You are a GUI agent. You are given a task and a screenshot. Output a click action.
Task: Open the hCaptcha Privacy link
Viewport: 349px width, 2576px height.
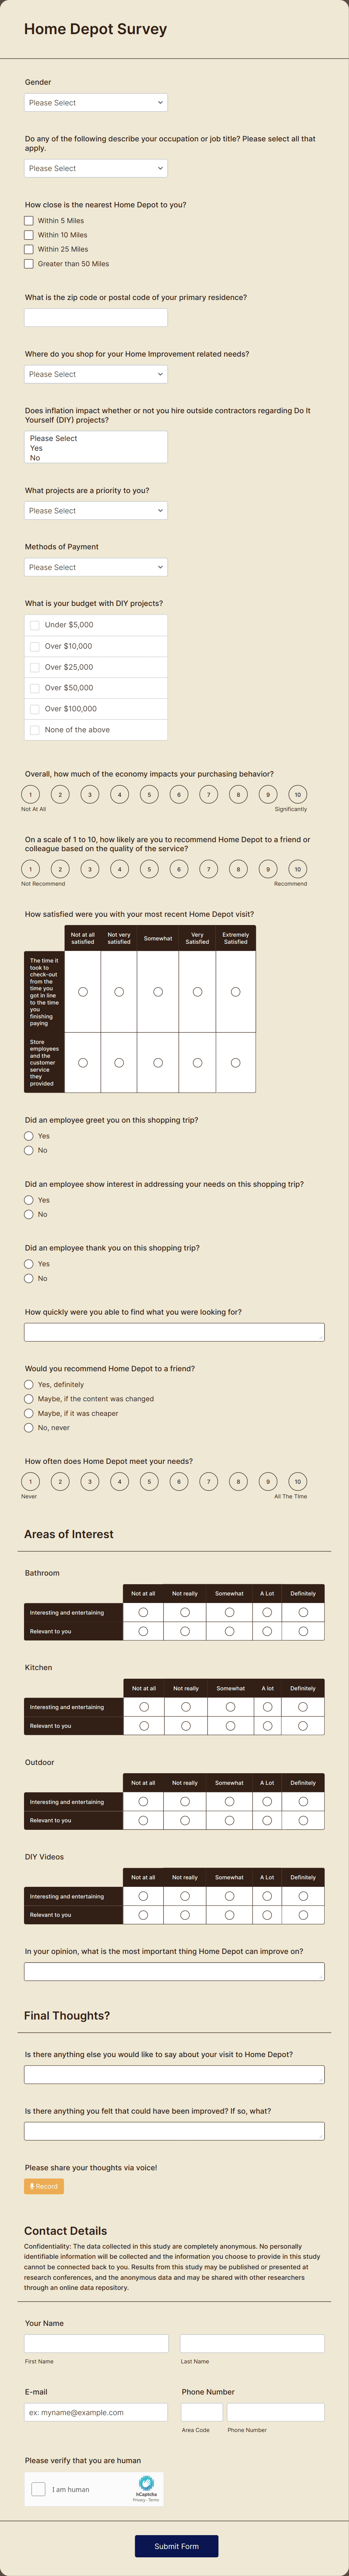click(139, 2500)
